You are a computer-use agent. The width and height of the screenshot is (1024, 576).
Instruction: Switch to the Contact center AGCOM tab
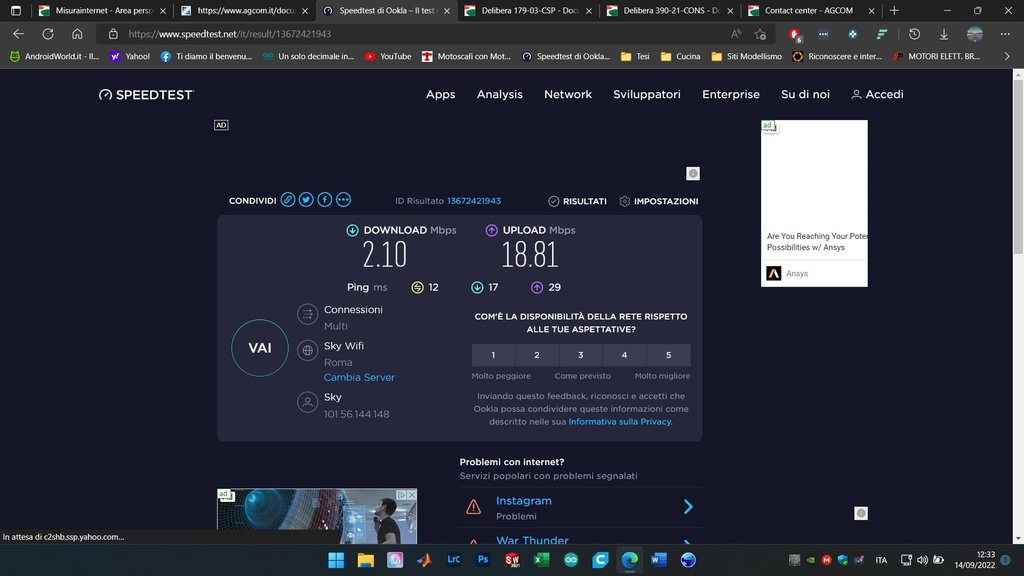812,10
